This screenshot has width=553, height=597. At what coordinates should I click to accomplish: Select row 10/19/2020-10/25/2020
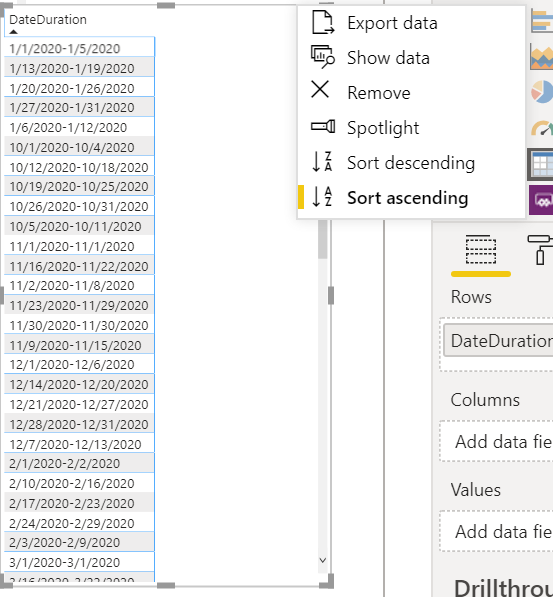[79, 187]
